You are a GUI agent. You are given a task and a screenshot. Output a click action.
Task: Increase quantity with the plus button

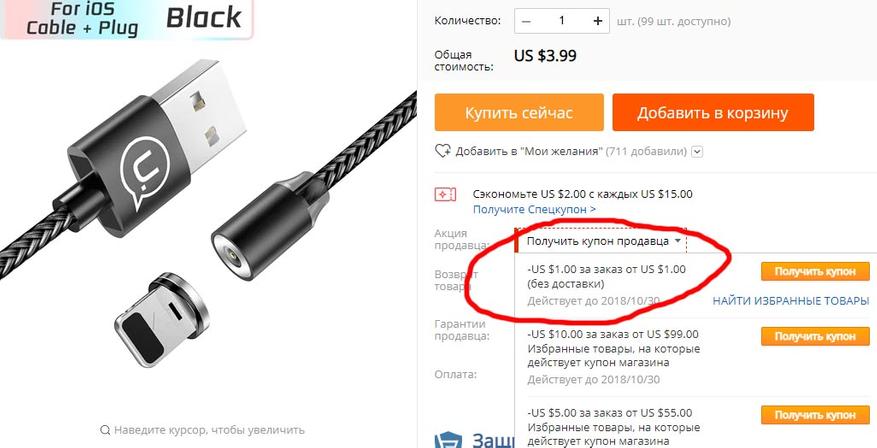pyautogui.click(x=598, y=21)
